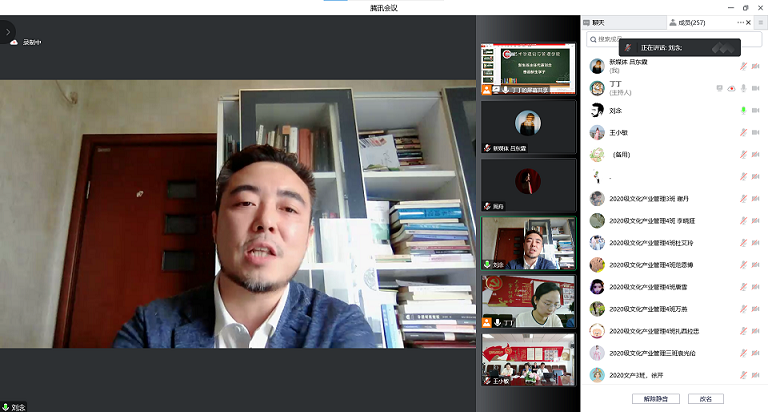The width and height of the screenshot is (768, 412).
Task: Toggle the muted microphone for 王小敏
Action: click(x=743, y=132)
